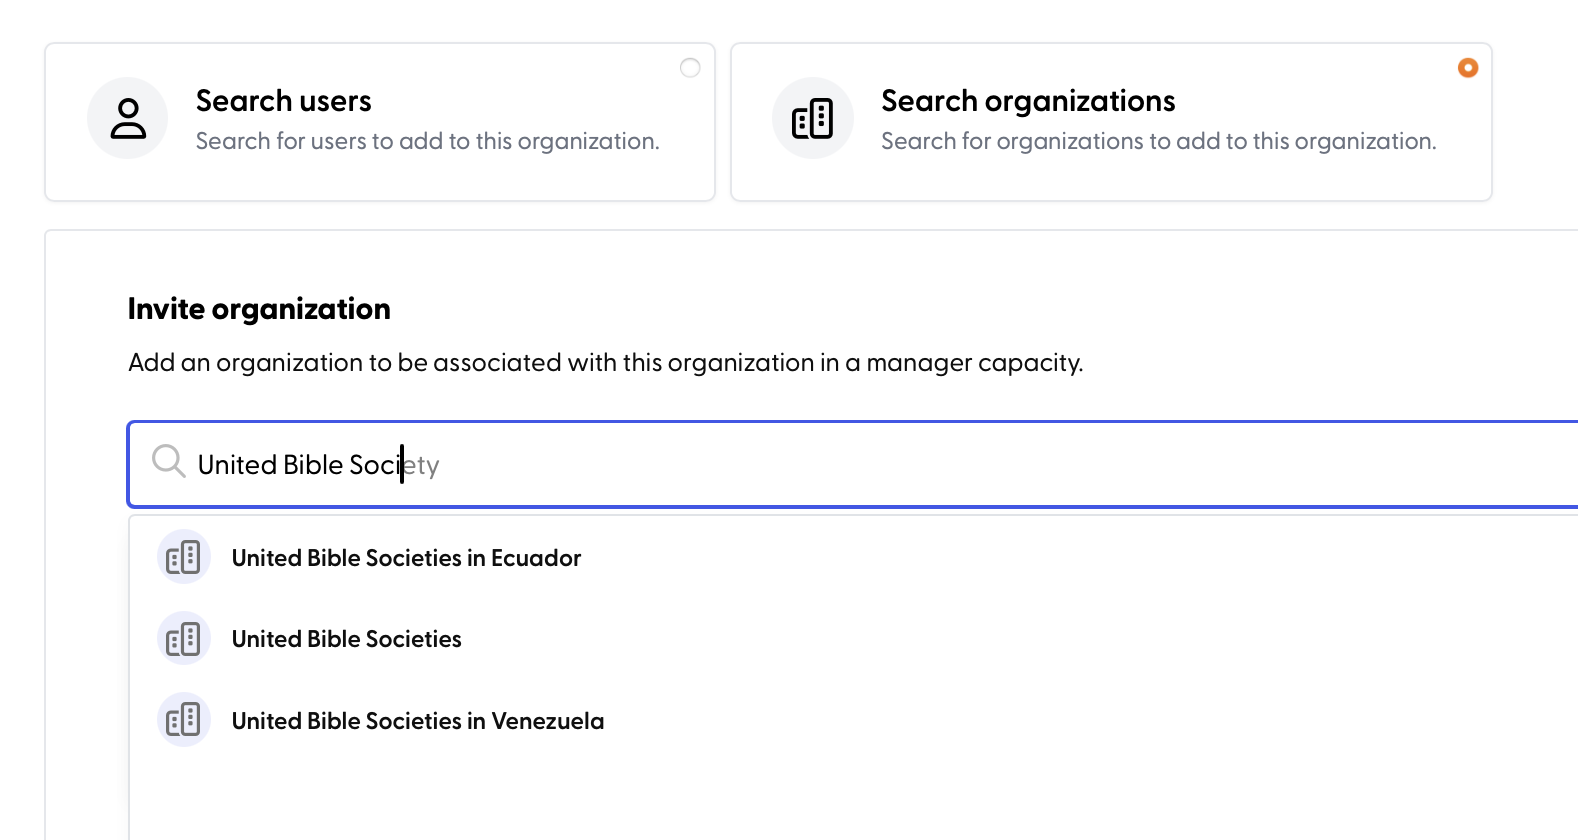Click the Search organizations heading
This screenshot has height=840, width=1578.
point(1028,101)
